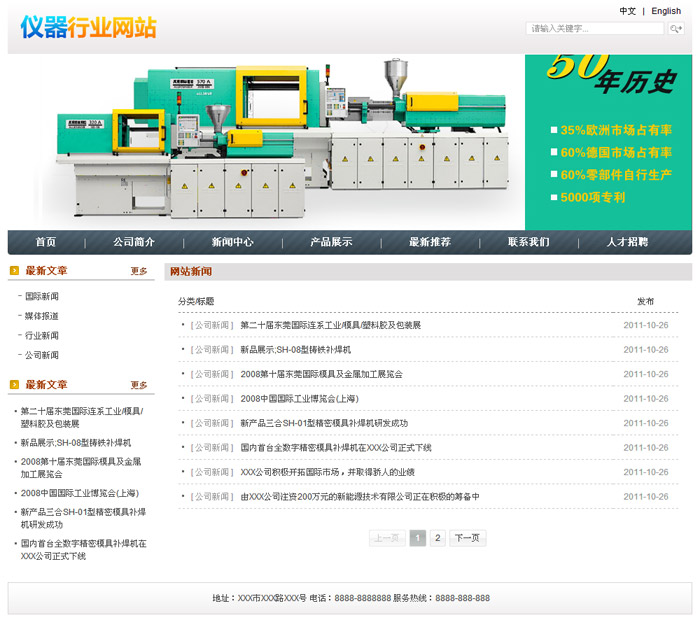Screen dimensions: 700x634
Task: Click the 仪器行业网站 site logo
Action: click(88, 27)
